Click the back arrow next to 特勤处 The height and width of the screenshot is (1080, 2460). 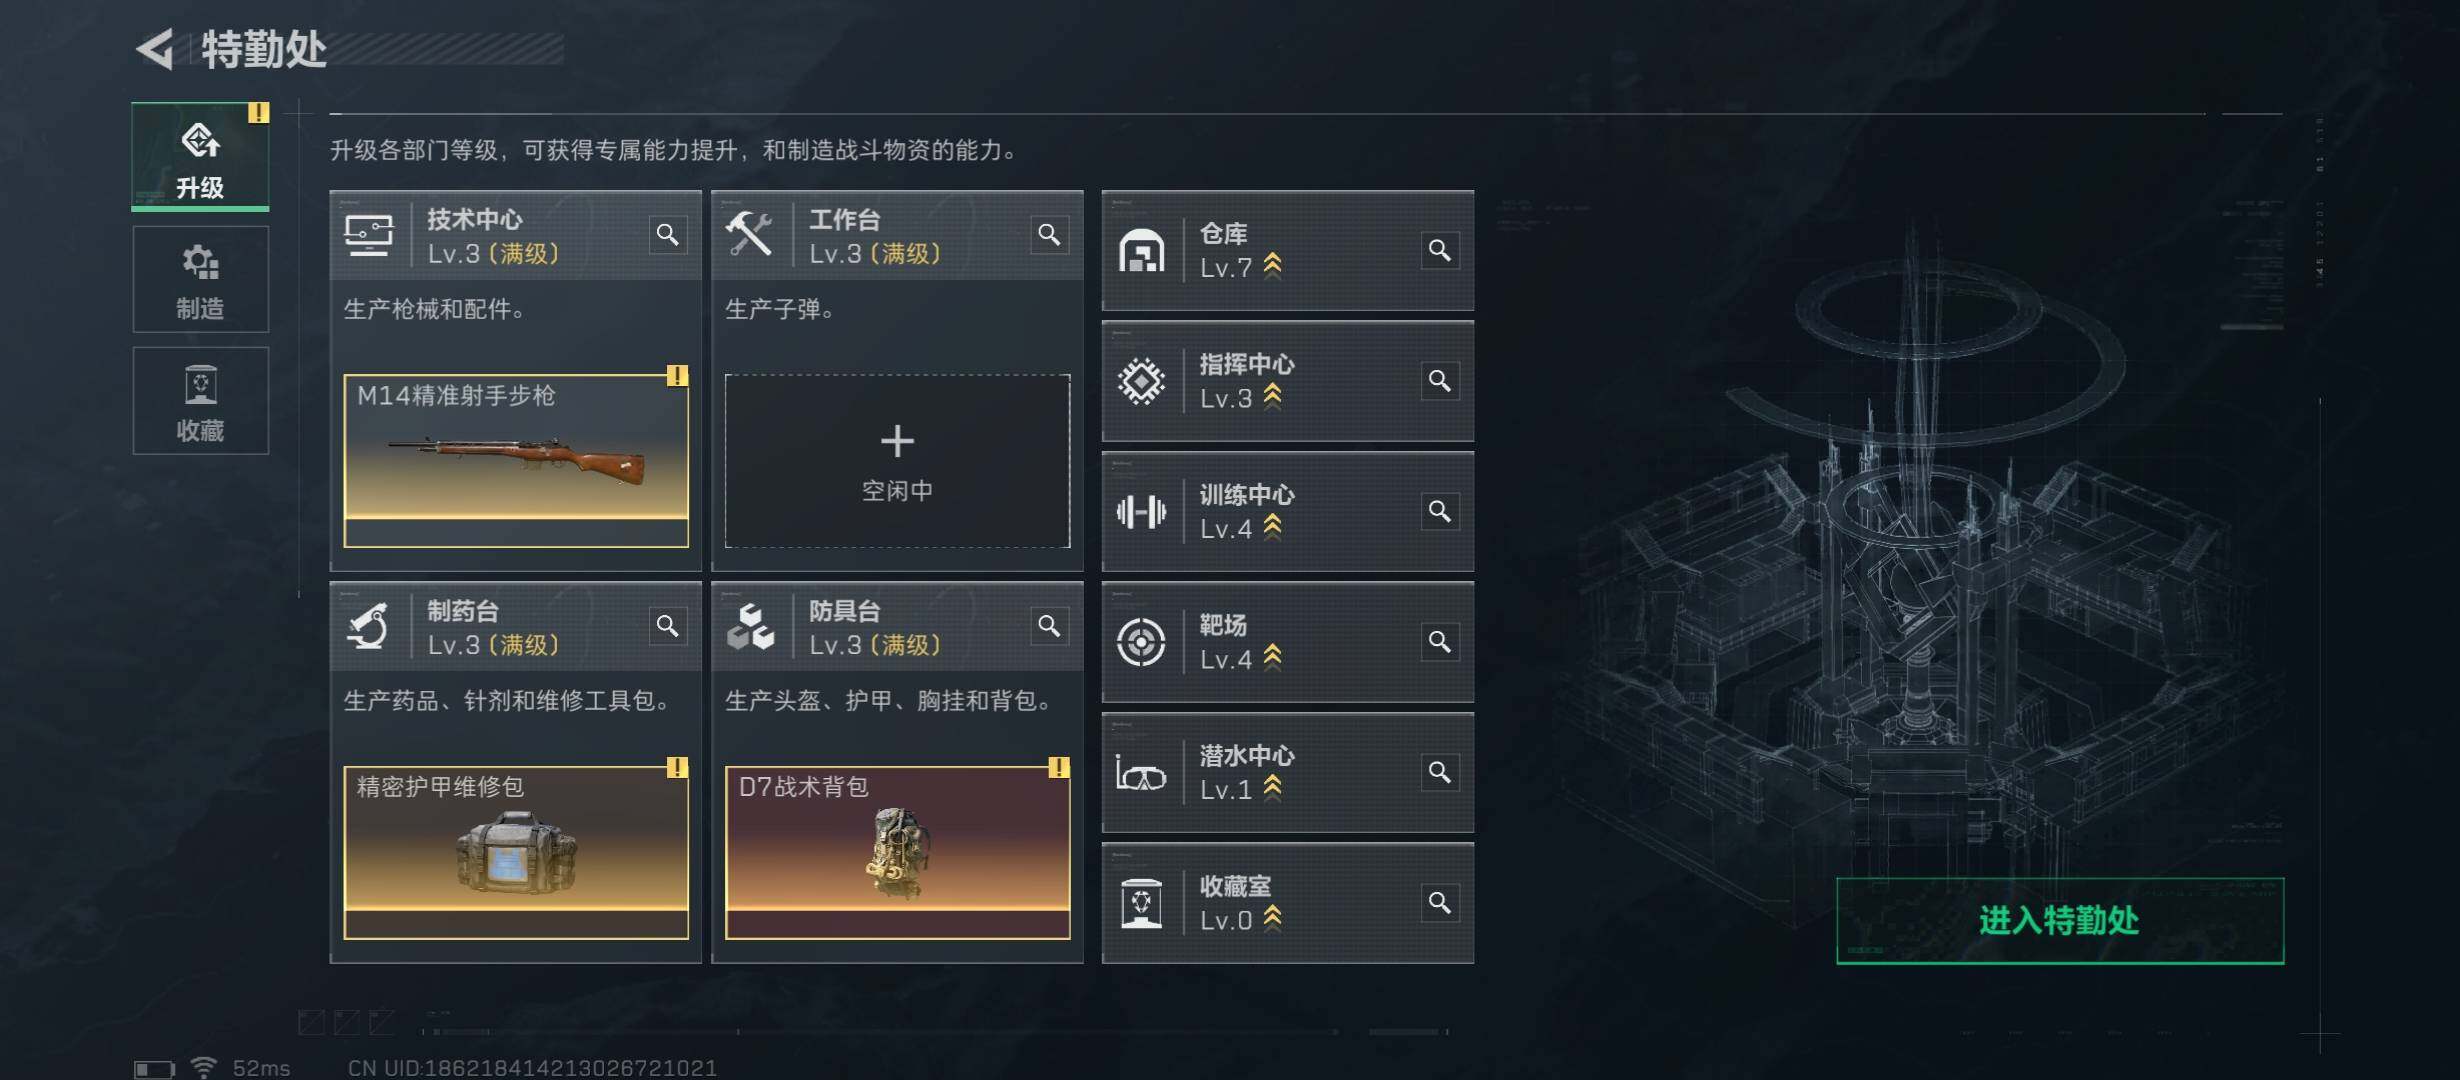(x=156, y=49)
